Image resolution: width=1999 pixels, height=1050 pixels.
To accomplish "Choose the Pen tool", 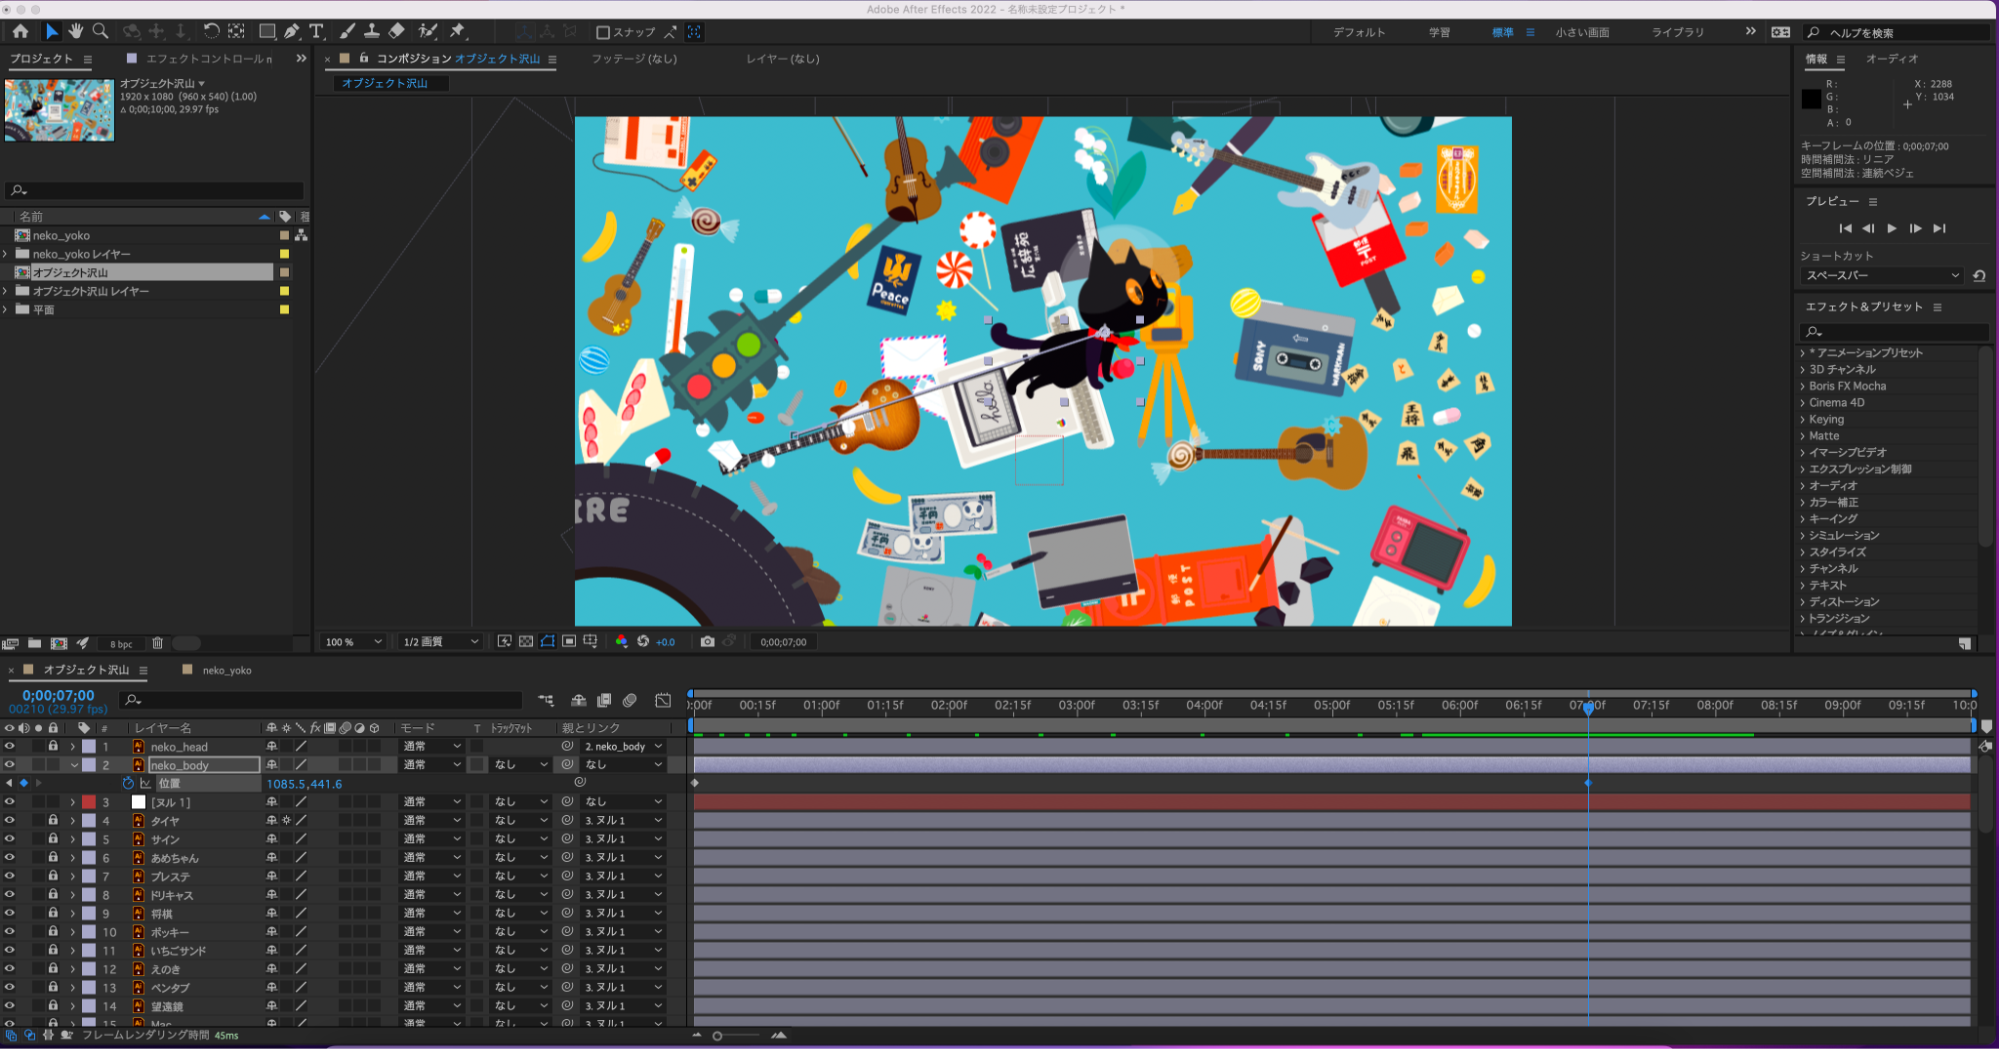I will pyautogui.click(x=292, y=32).
